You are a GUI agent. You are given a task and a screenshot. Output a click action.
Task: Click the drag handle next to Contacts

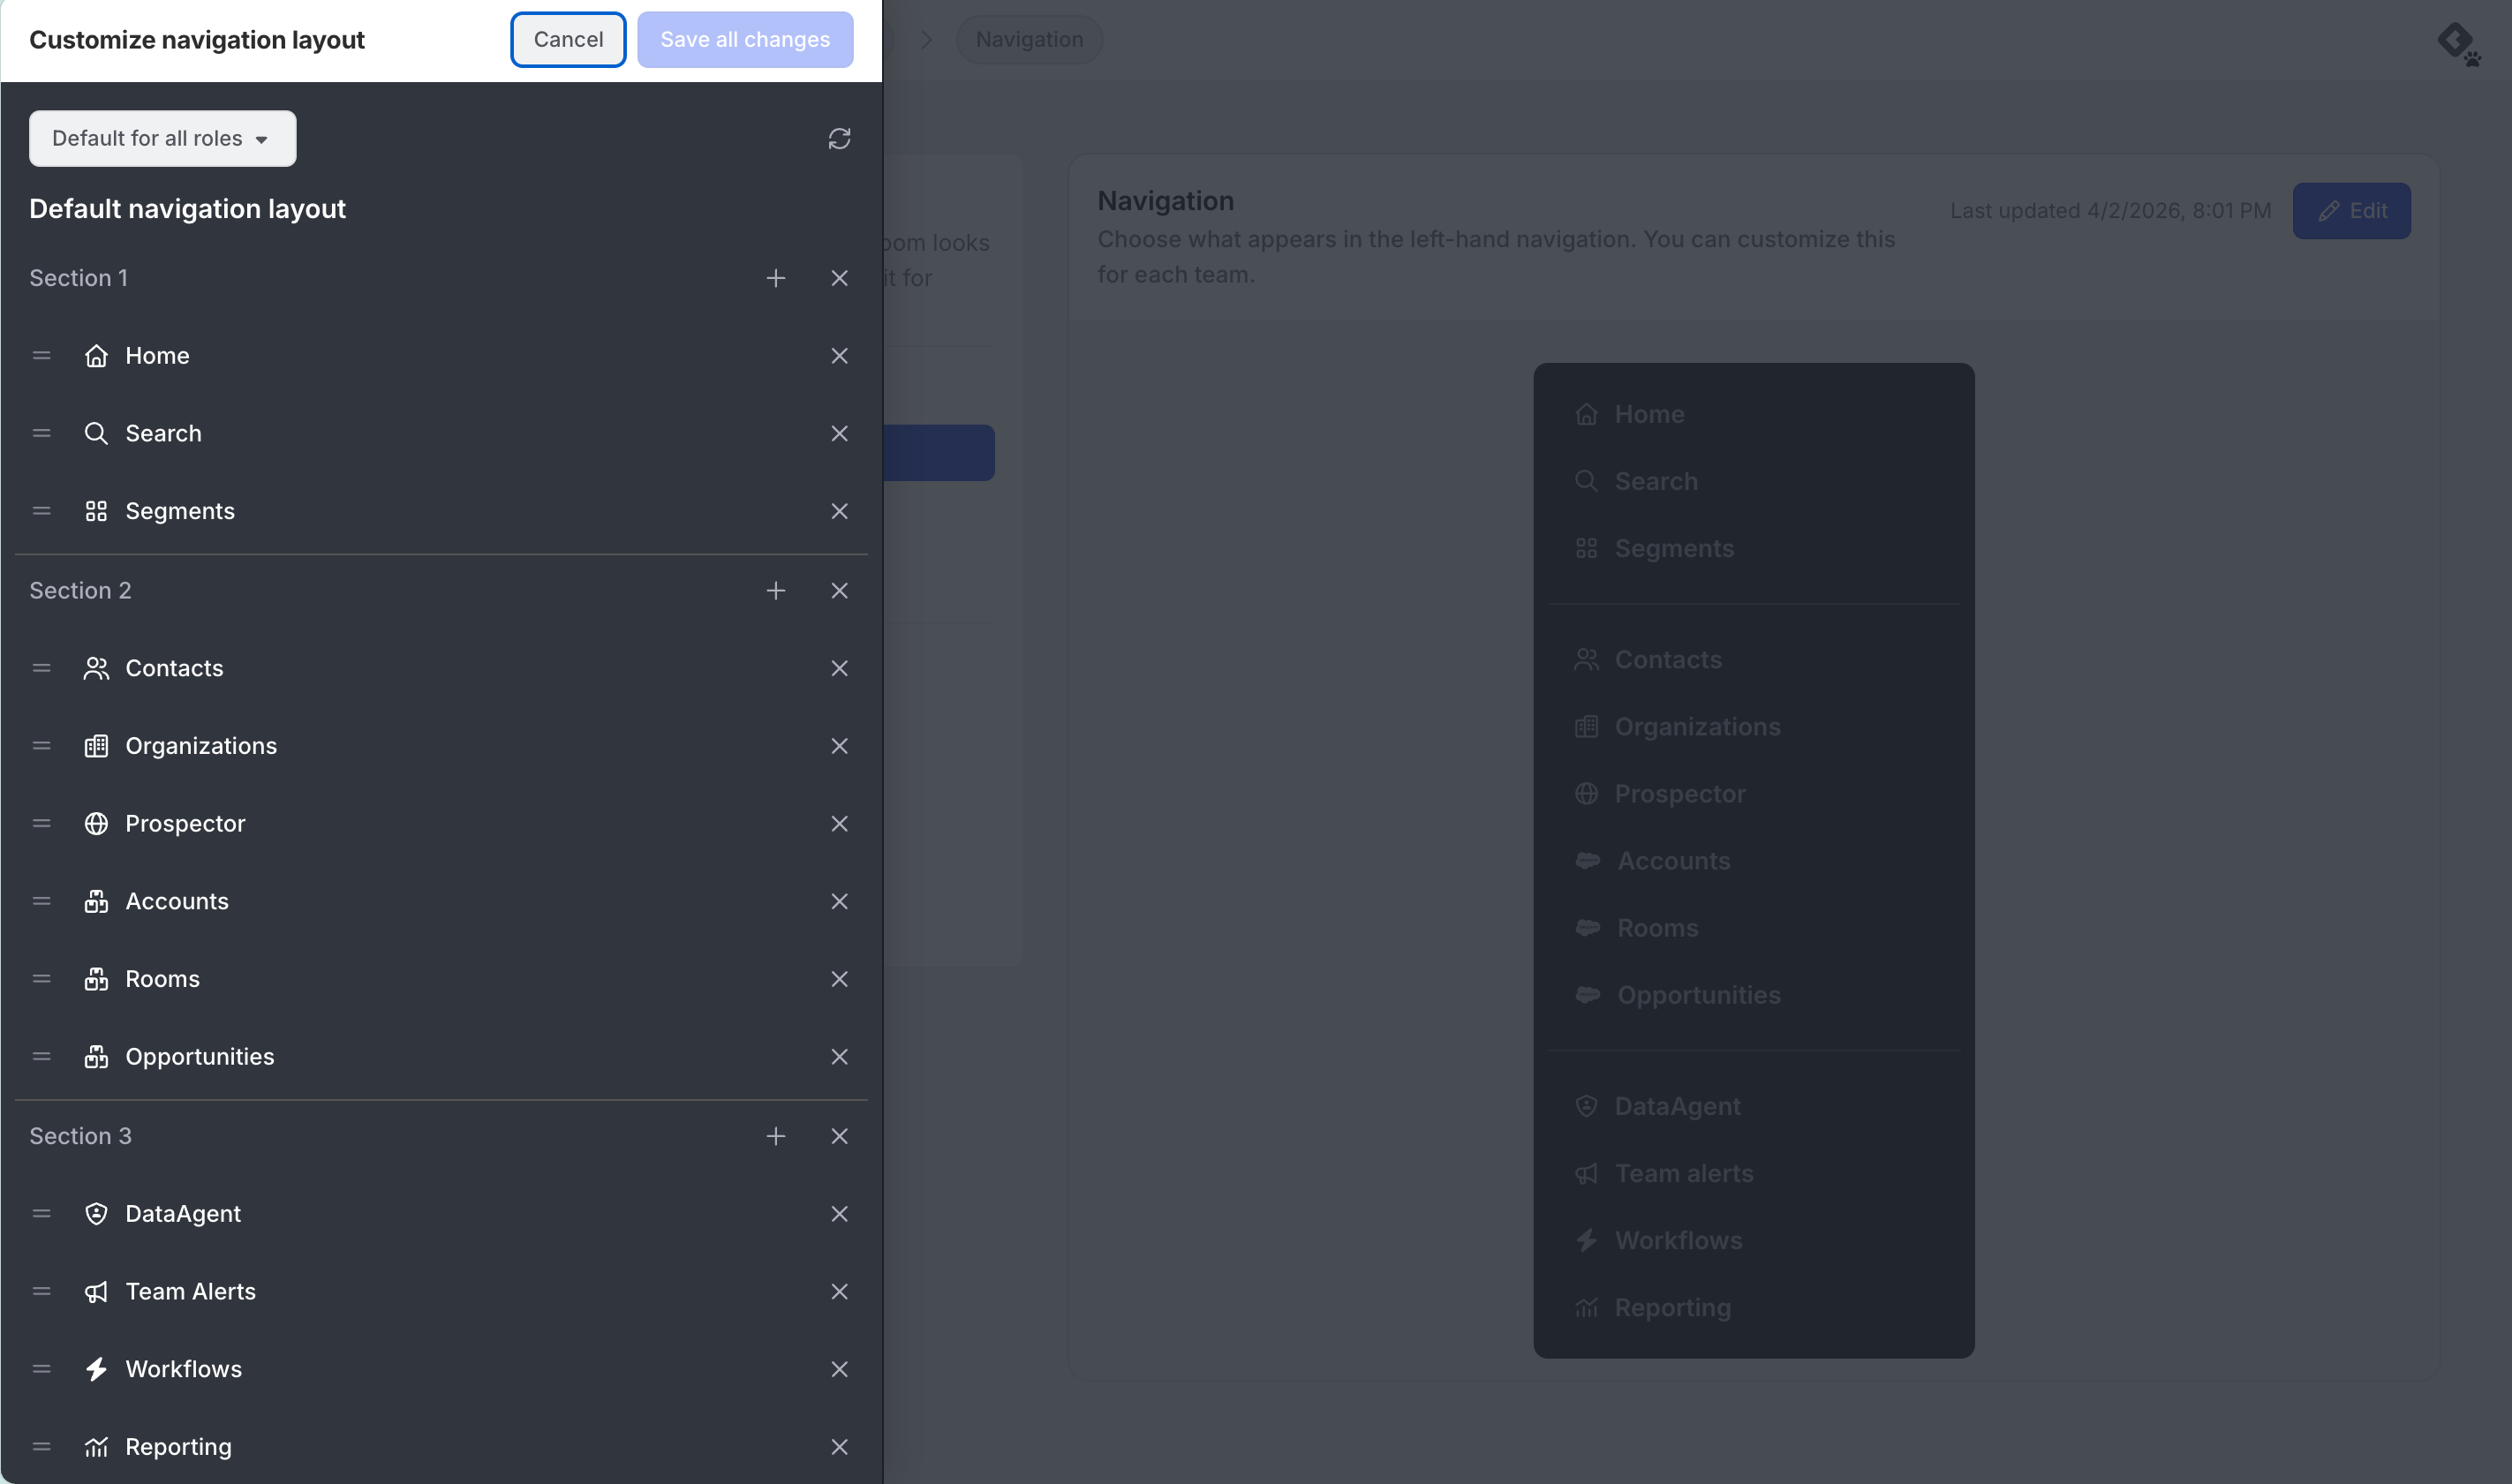[x=41, y=668]
